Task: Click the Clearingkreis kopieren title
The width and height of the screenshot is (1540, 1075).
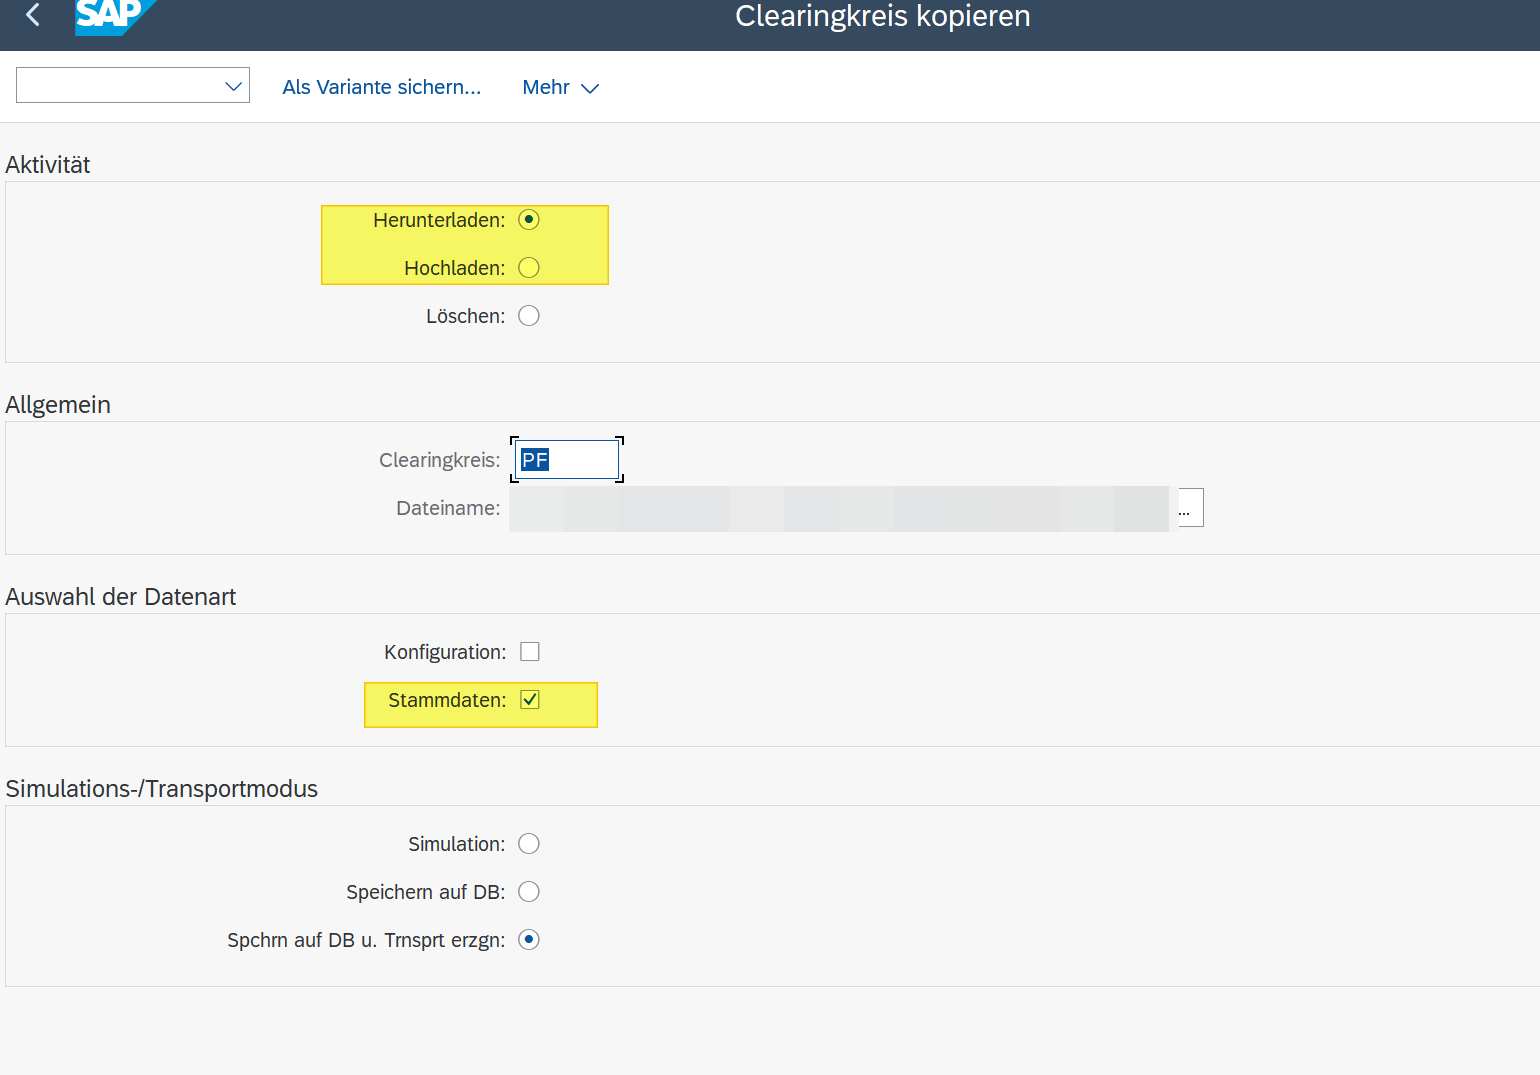Action: pos(882,16)
